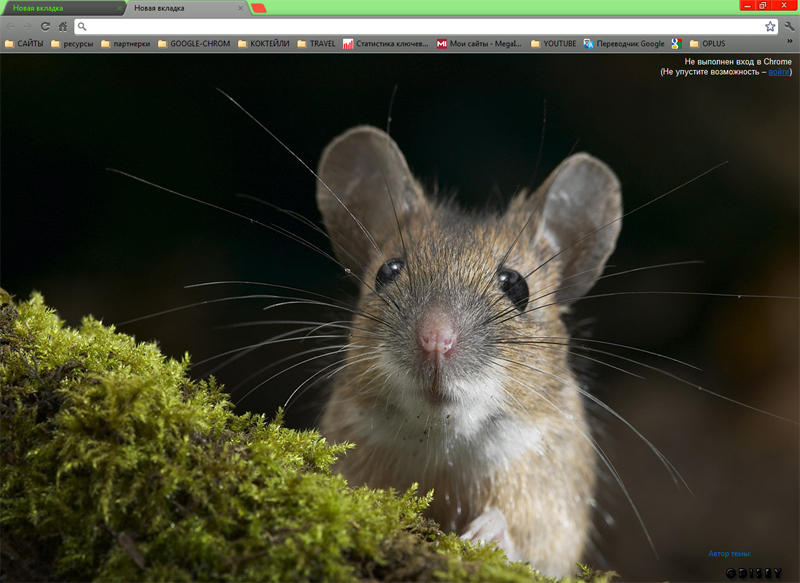Open the colorful Google icon bookmark

click(677, 44)
